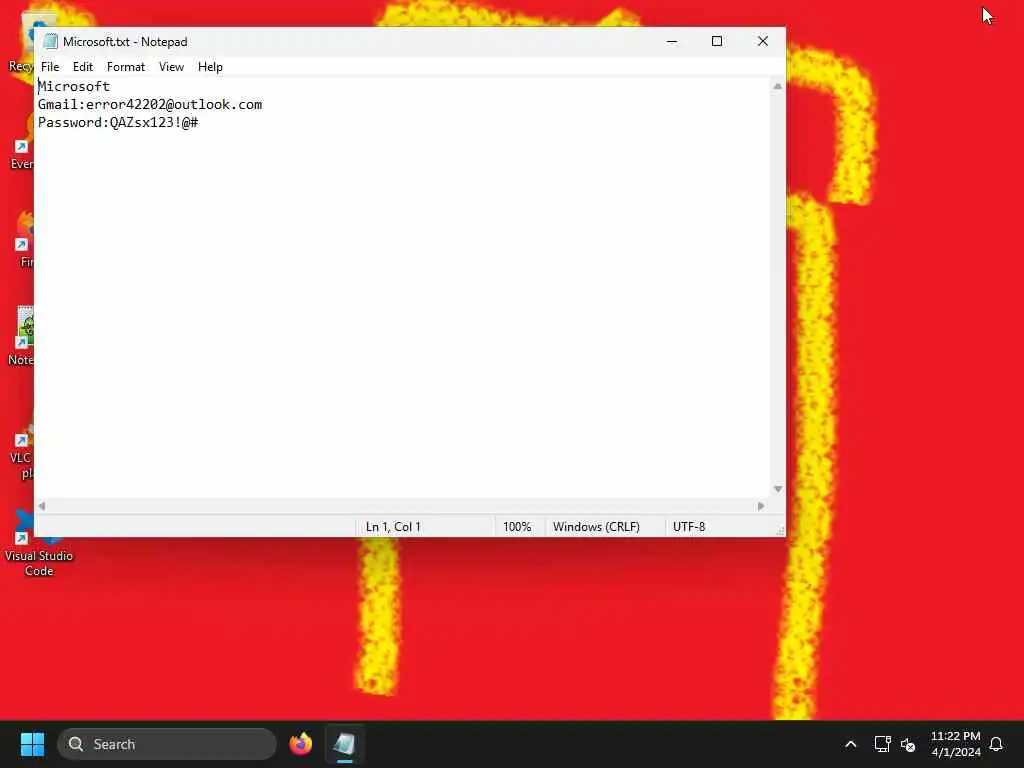Open Firefox from the taskbar
The width and height of the screenshot is (1024, 768).
[300, 744]
